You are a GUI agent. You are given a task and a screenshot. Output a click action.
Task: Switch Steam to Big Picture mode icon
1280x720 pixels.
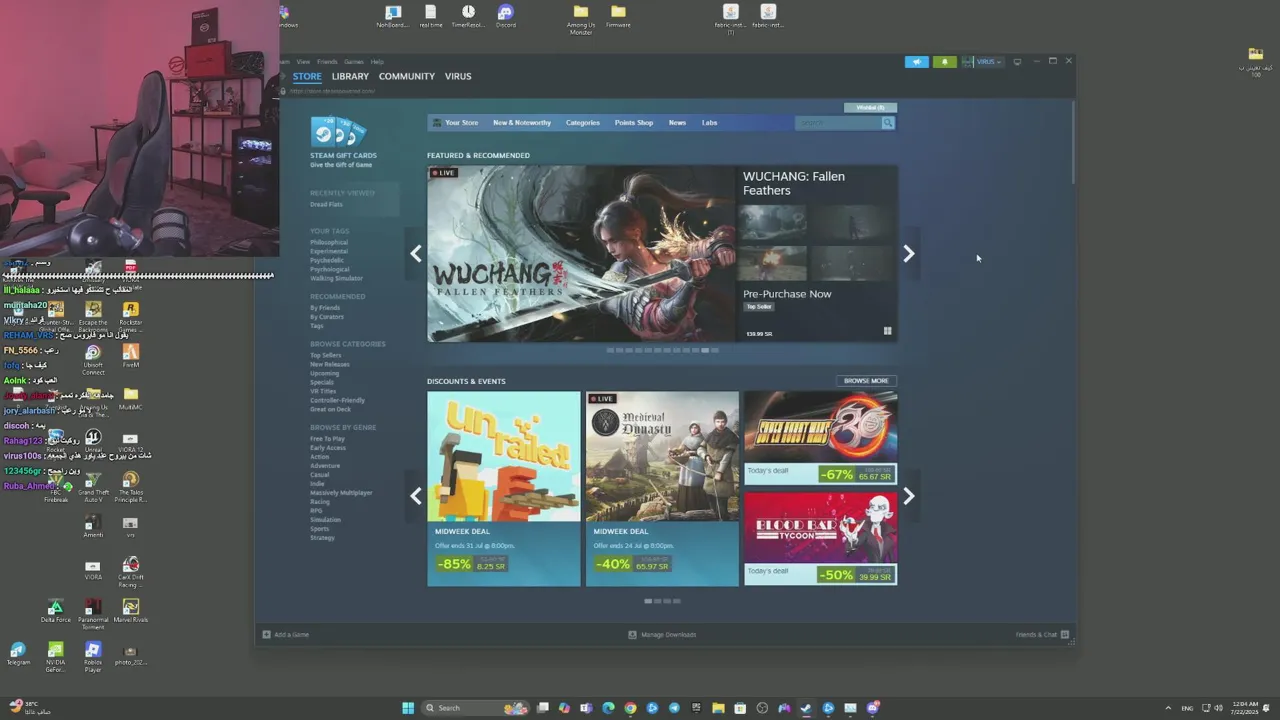tap(1017, 62)
